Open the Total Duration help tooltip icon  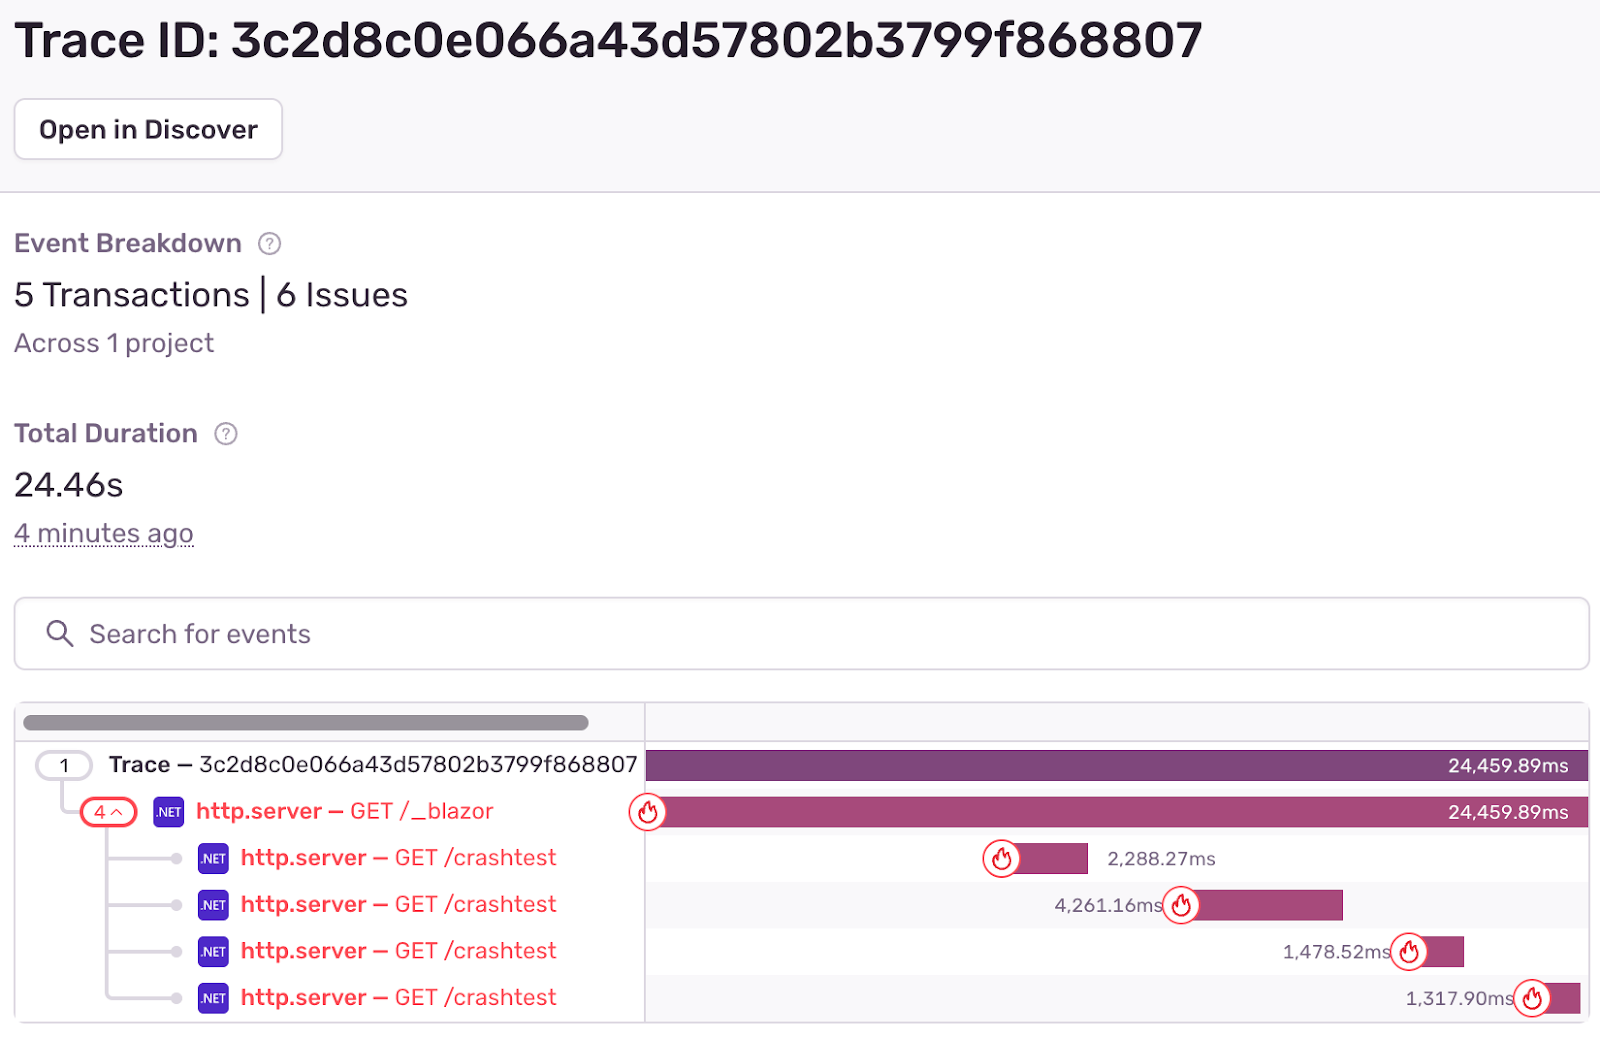226,434
